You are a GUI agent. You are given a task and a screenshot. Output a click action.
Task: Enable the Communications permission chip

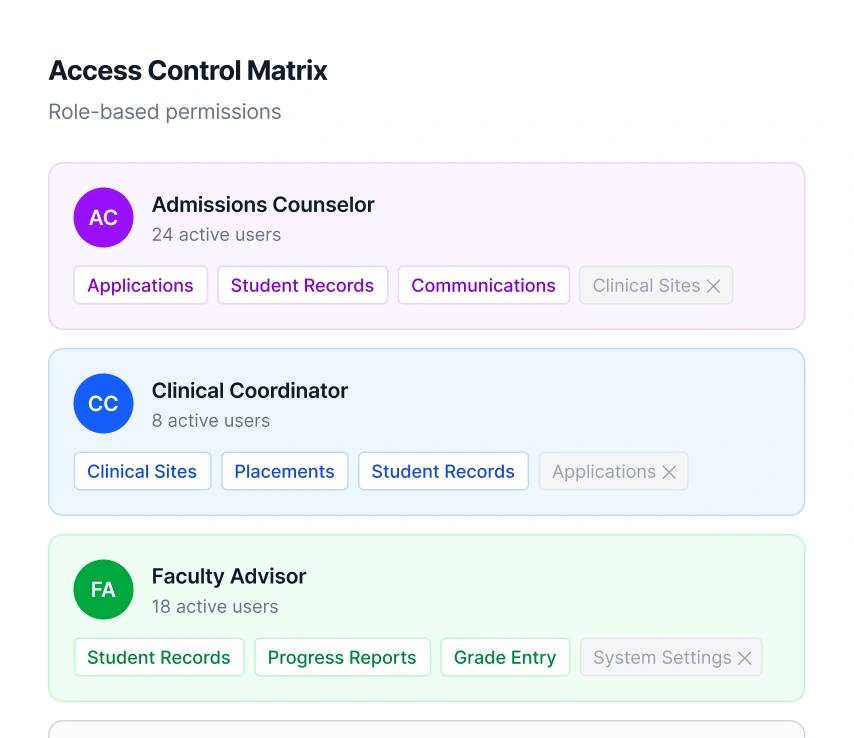(483, 285)
